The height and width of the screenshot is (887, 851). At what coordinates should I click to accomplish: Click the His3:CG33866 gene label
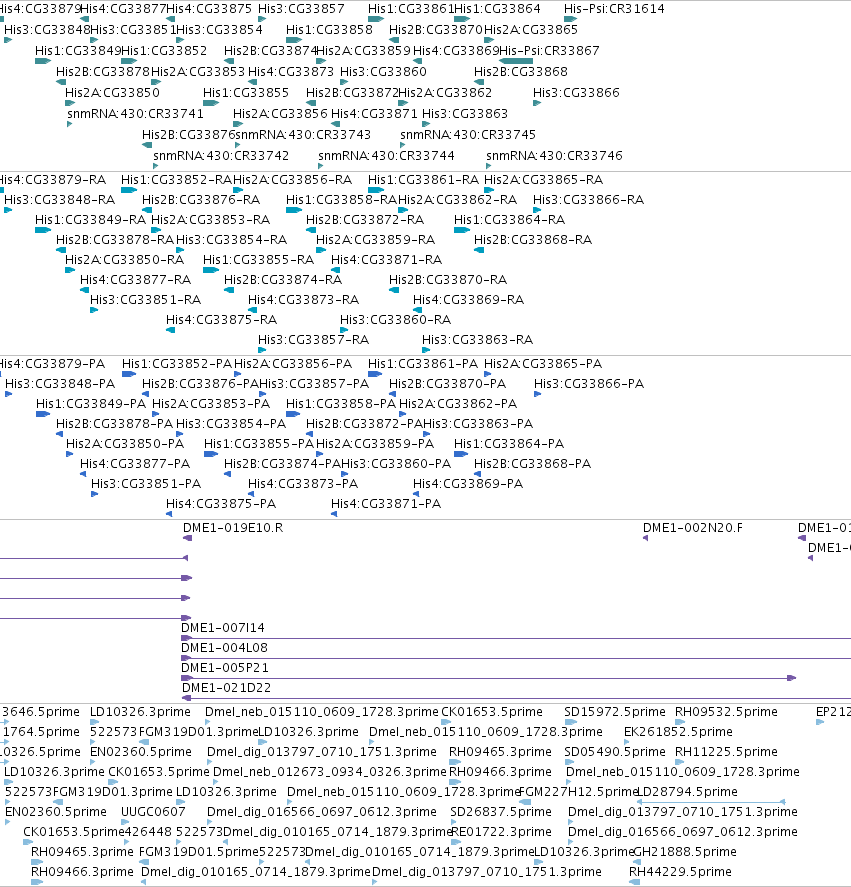tap(577, 93)
